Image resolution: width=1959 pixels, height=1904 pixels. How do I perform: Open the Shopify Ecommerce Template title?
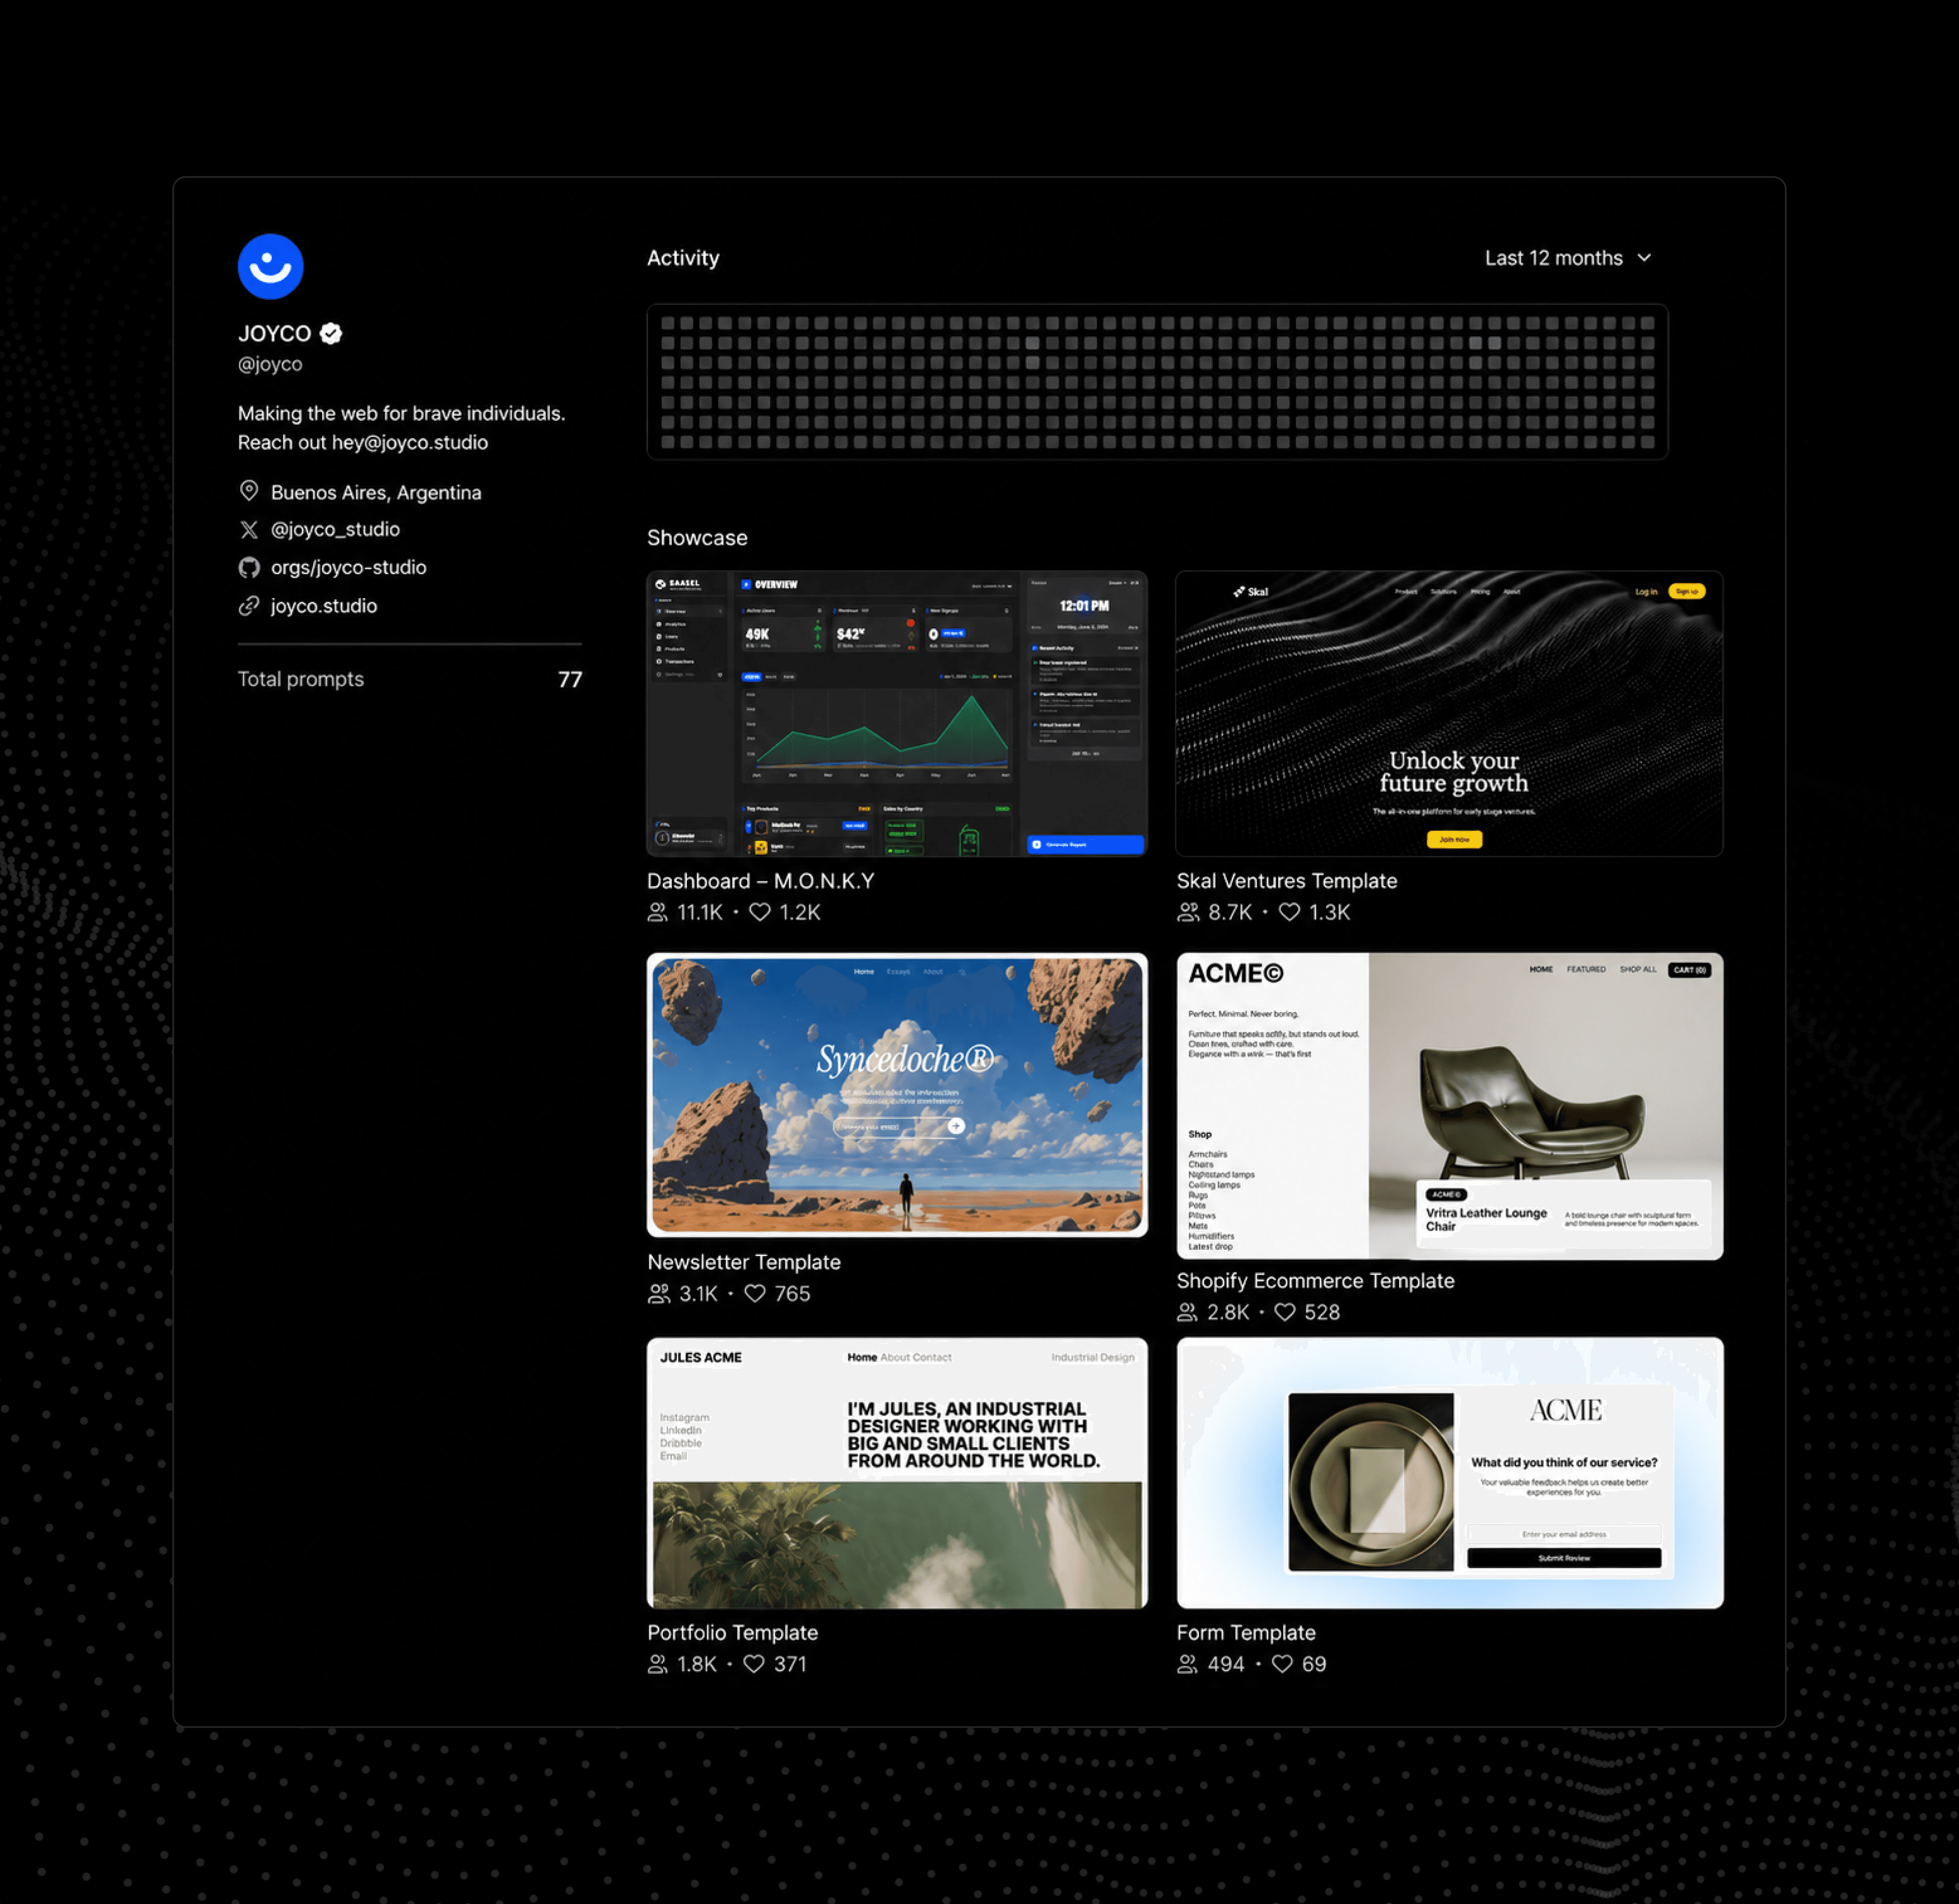pos(1315,1281)
